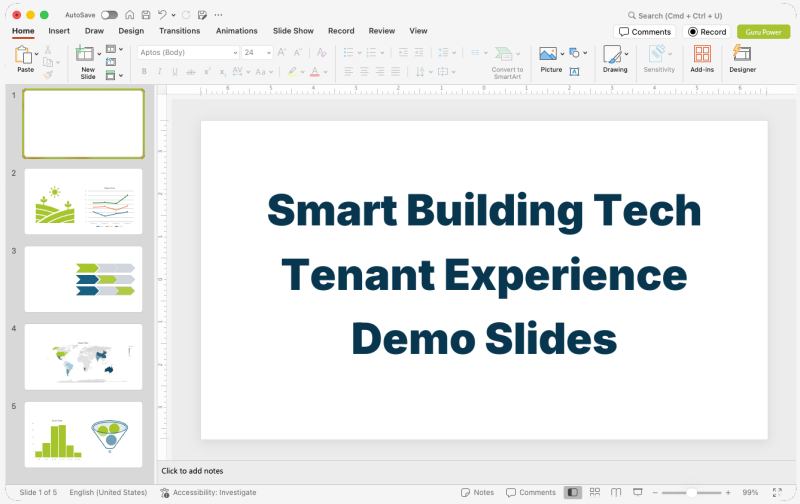Viewport: 800px width, 504px height.
Task: Click the Save disk icon
Action: (146, 15)
